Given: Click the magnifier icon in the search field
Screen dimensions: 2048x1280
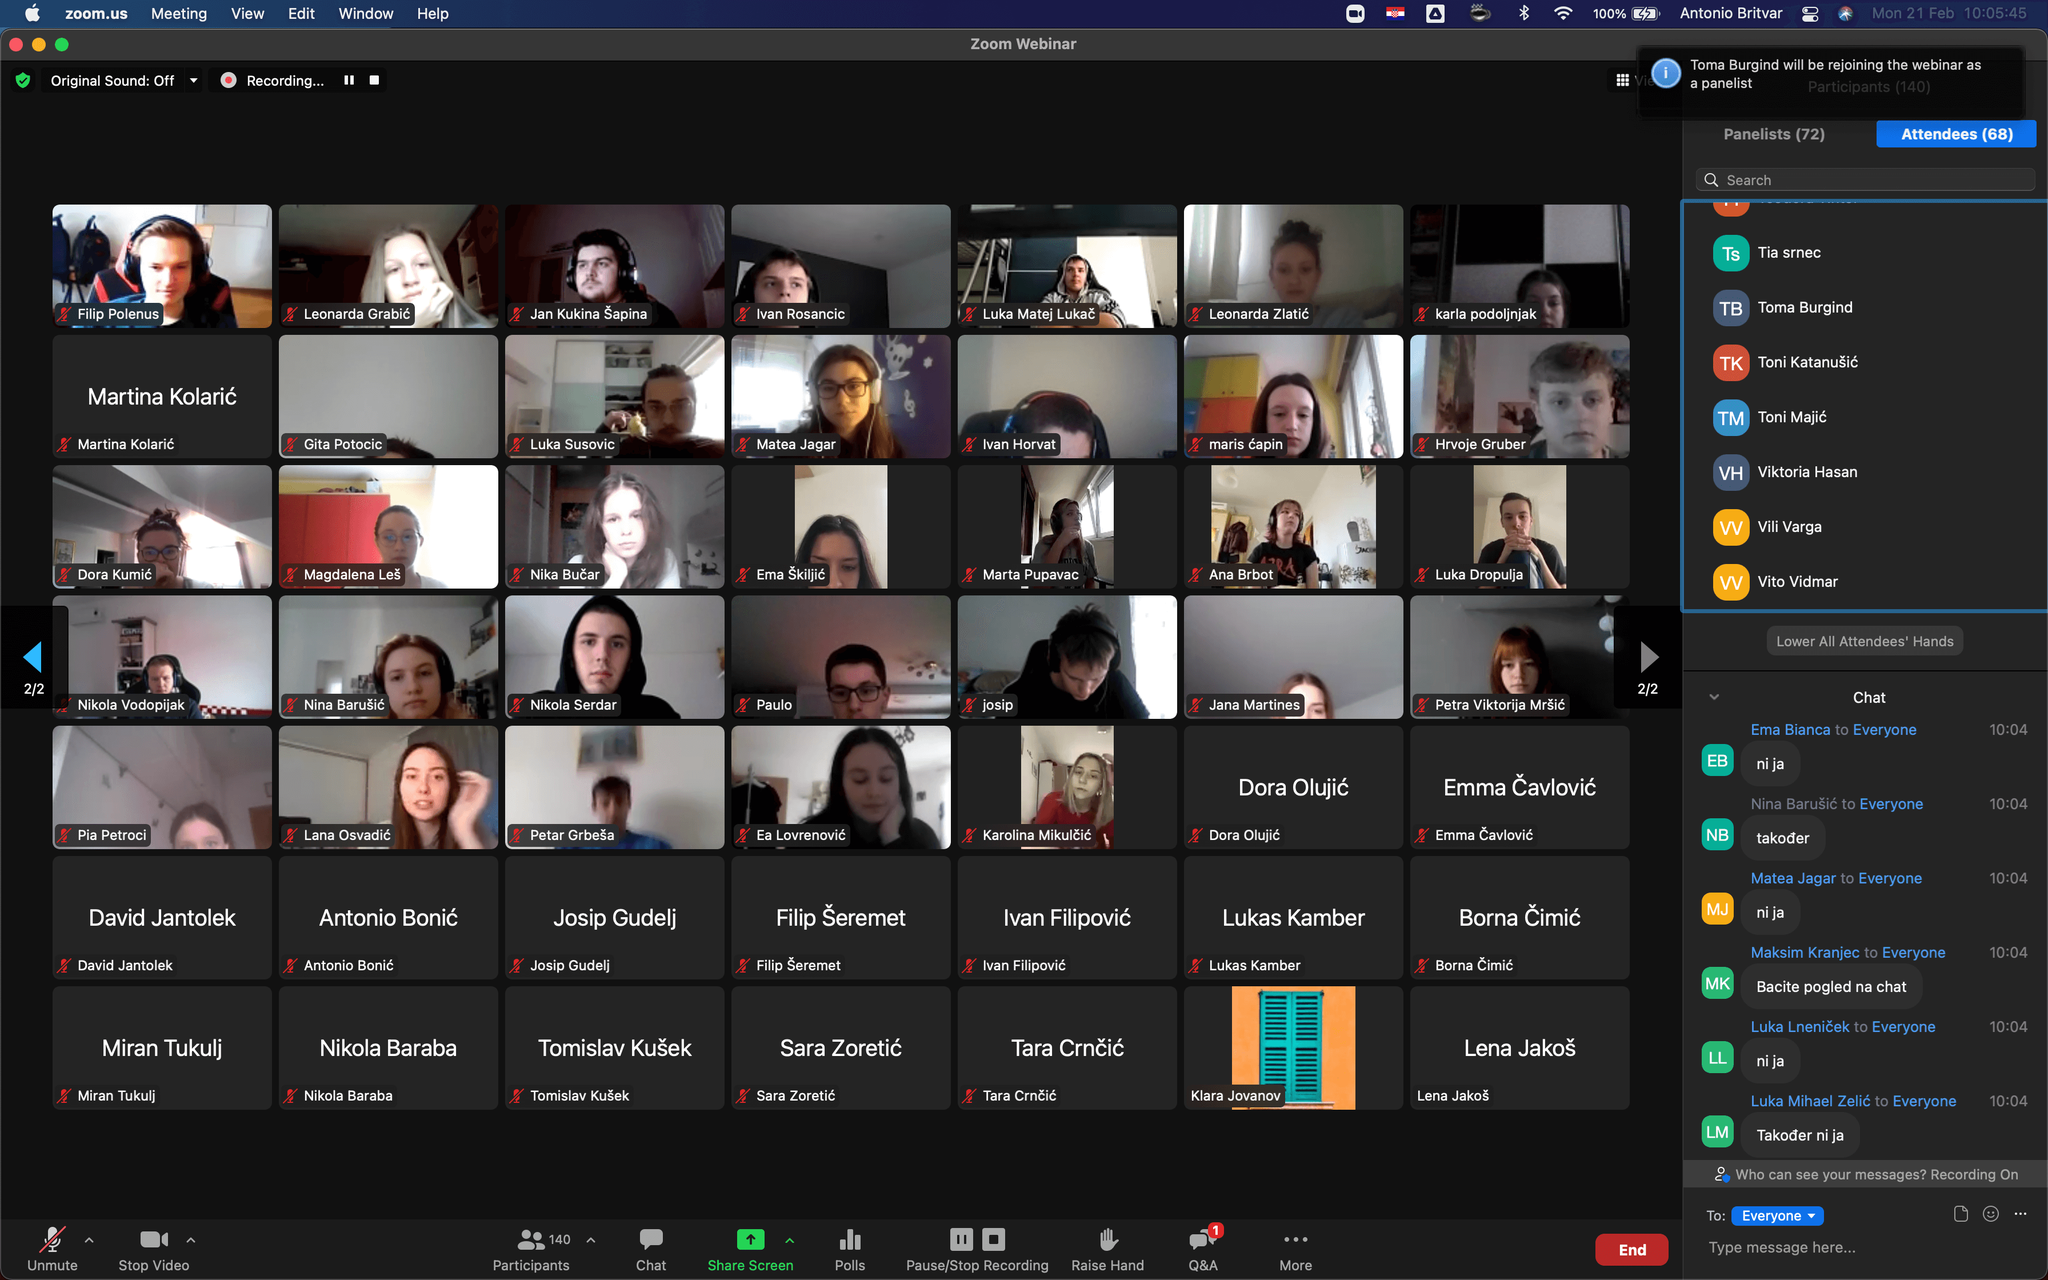Looking at the screenshot, I should (1711, 180).
